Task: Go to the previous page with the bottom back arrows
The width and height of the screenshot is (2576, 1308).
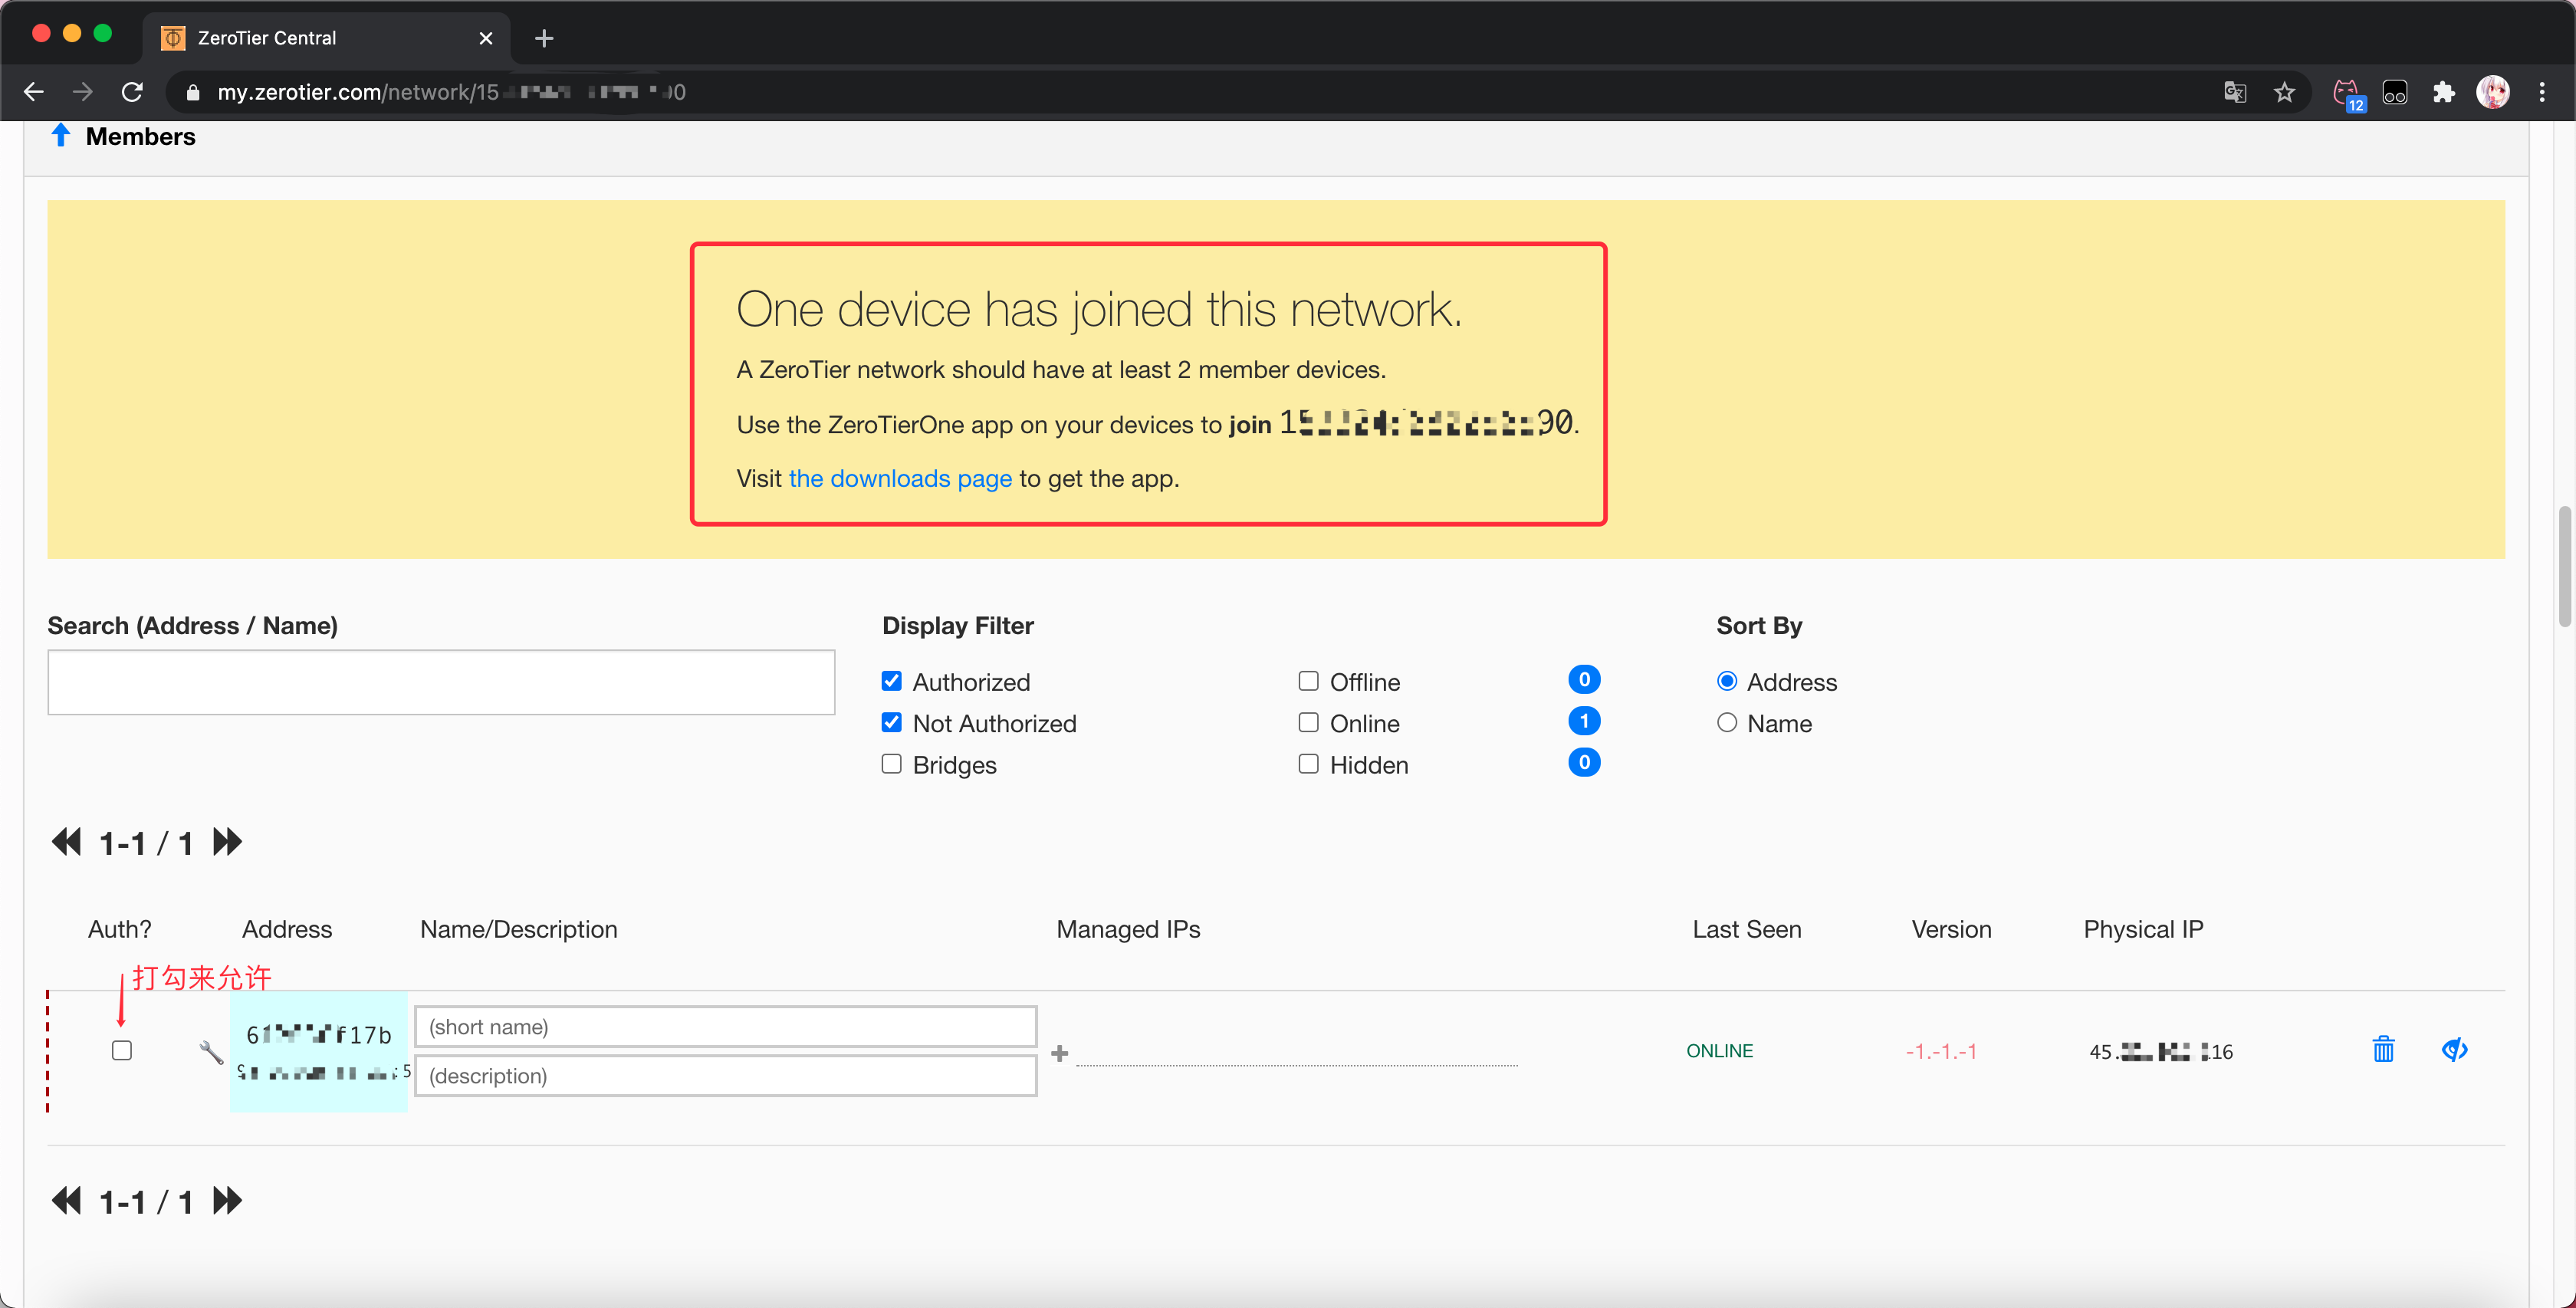Action: 66,1200
